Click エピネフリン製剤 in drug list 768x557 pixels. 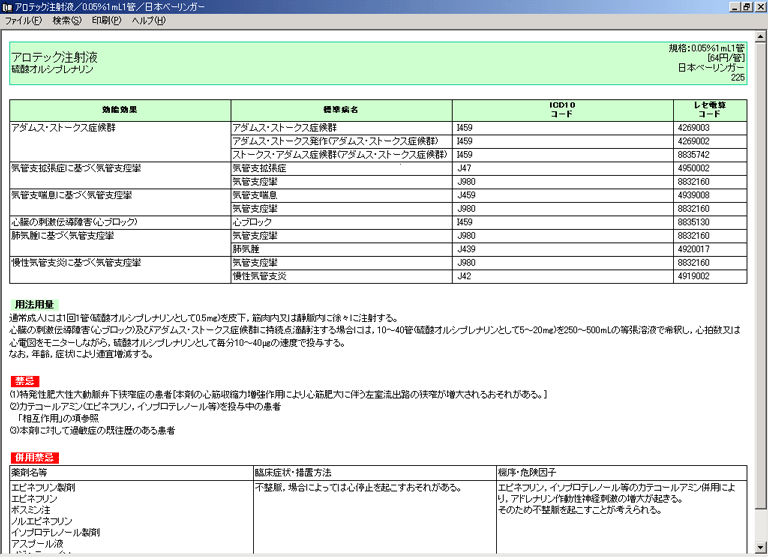(x=43, y=488)
